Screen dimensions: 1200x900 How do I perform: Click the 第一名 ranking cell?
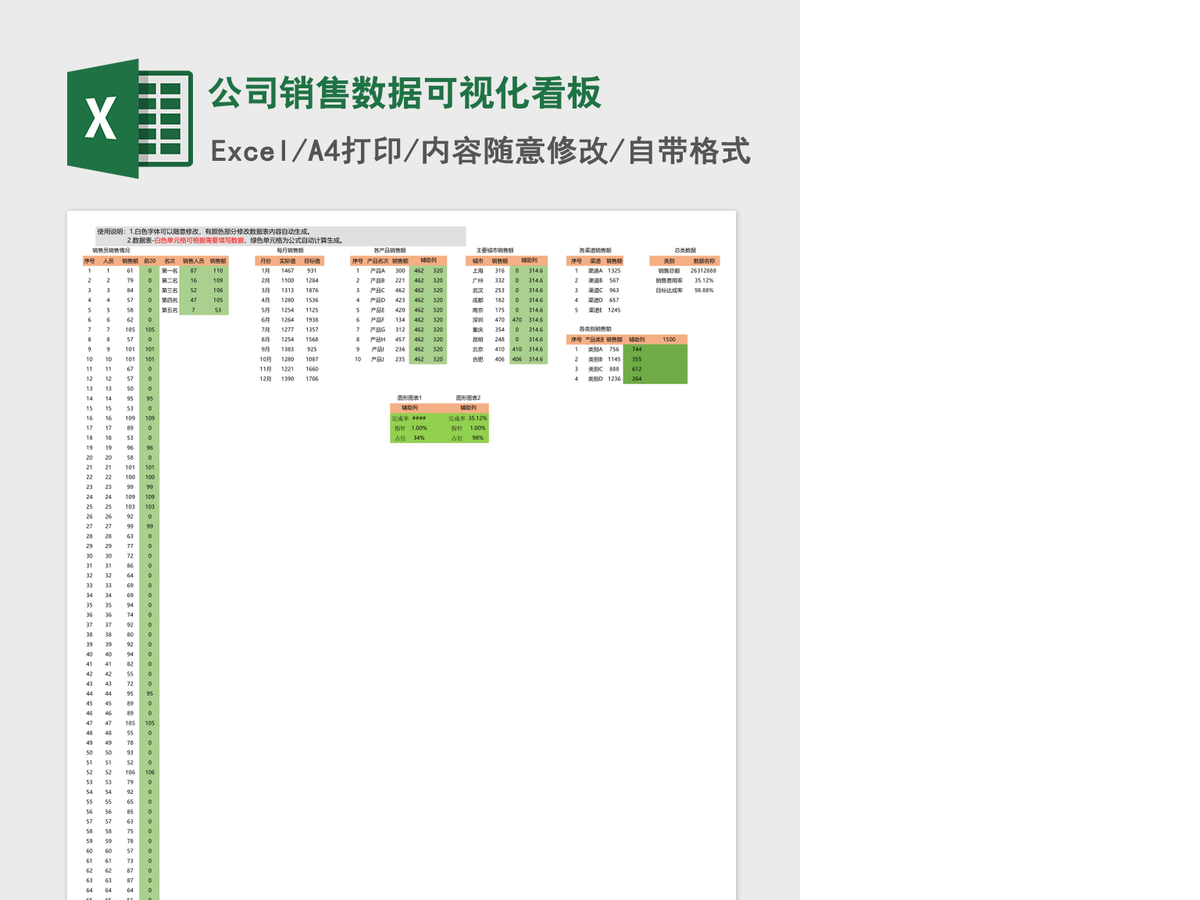point(169,270)
